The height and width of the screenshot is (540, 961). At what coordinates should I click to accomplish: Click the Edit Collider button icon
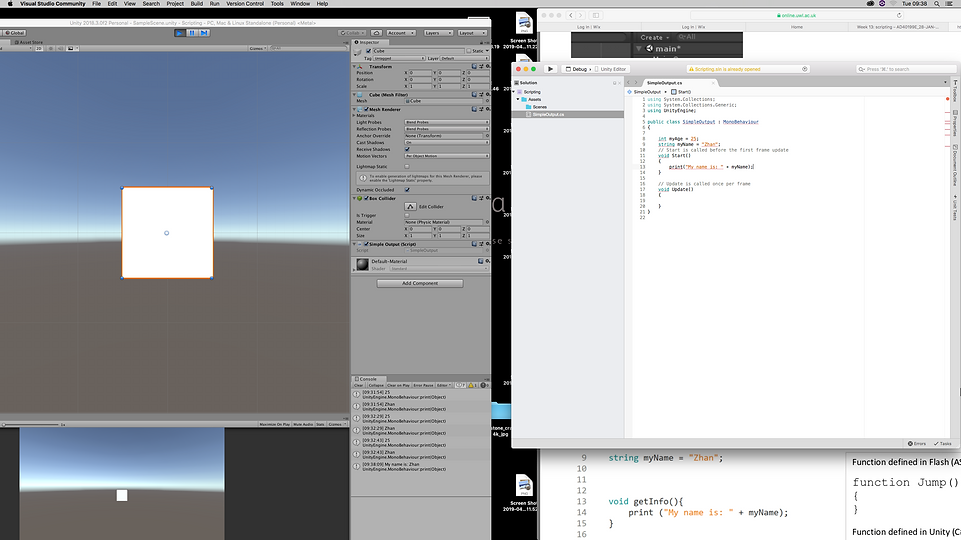[411, 207]
